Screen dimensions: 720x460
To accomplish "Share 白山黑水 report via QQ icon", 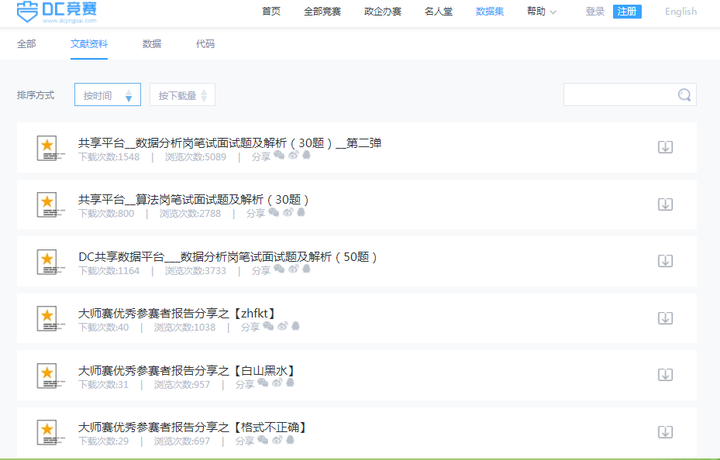I will tap(290, 383).
